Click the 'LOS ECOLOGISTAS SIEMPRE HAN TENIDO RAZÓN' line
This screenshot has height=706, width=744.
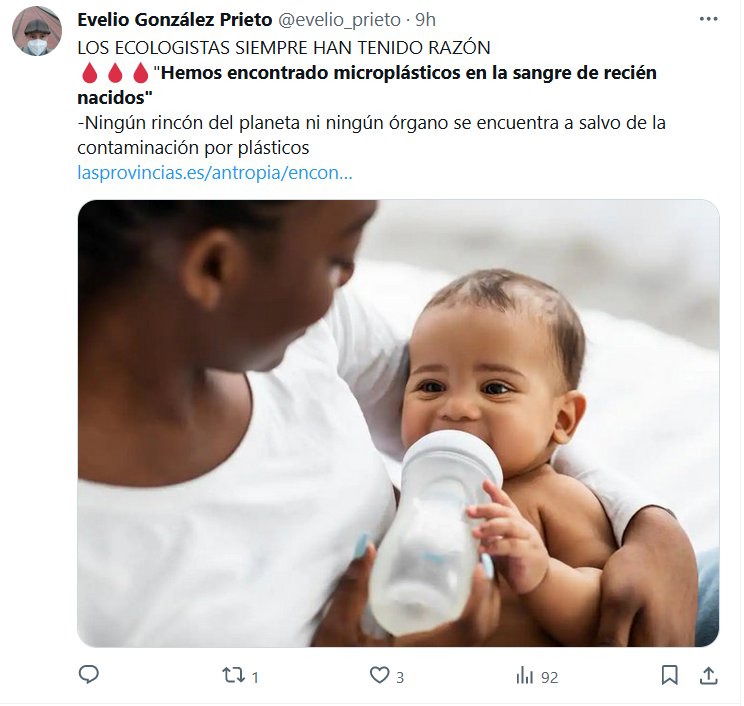pos(284,47)
